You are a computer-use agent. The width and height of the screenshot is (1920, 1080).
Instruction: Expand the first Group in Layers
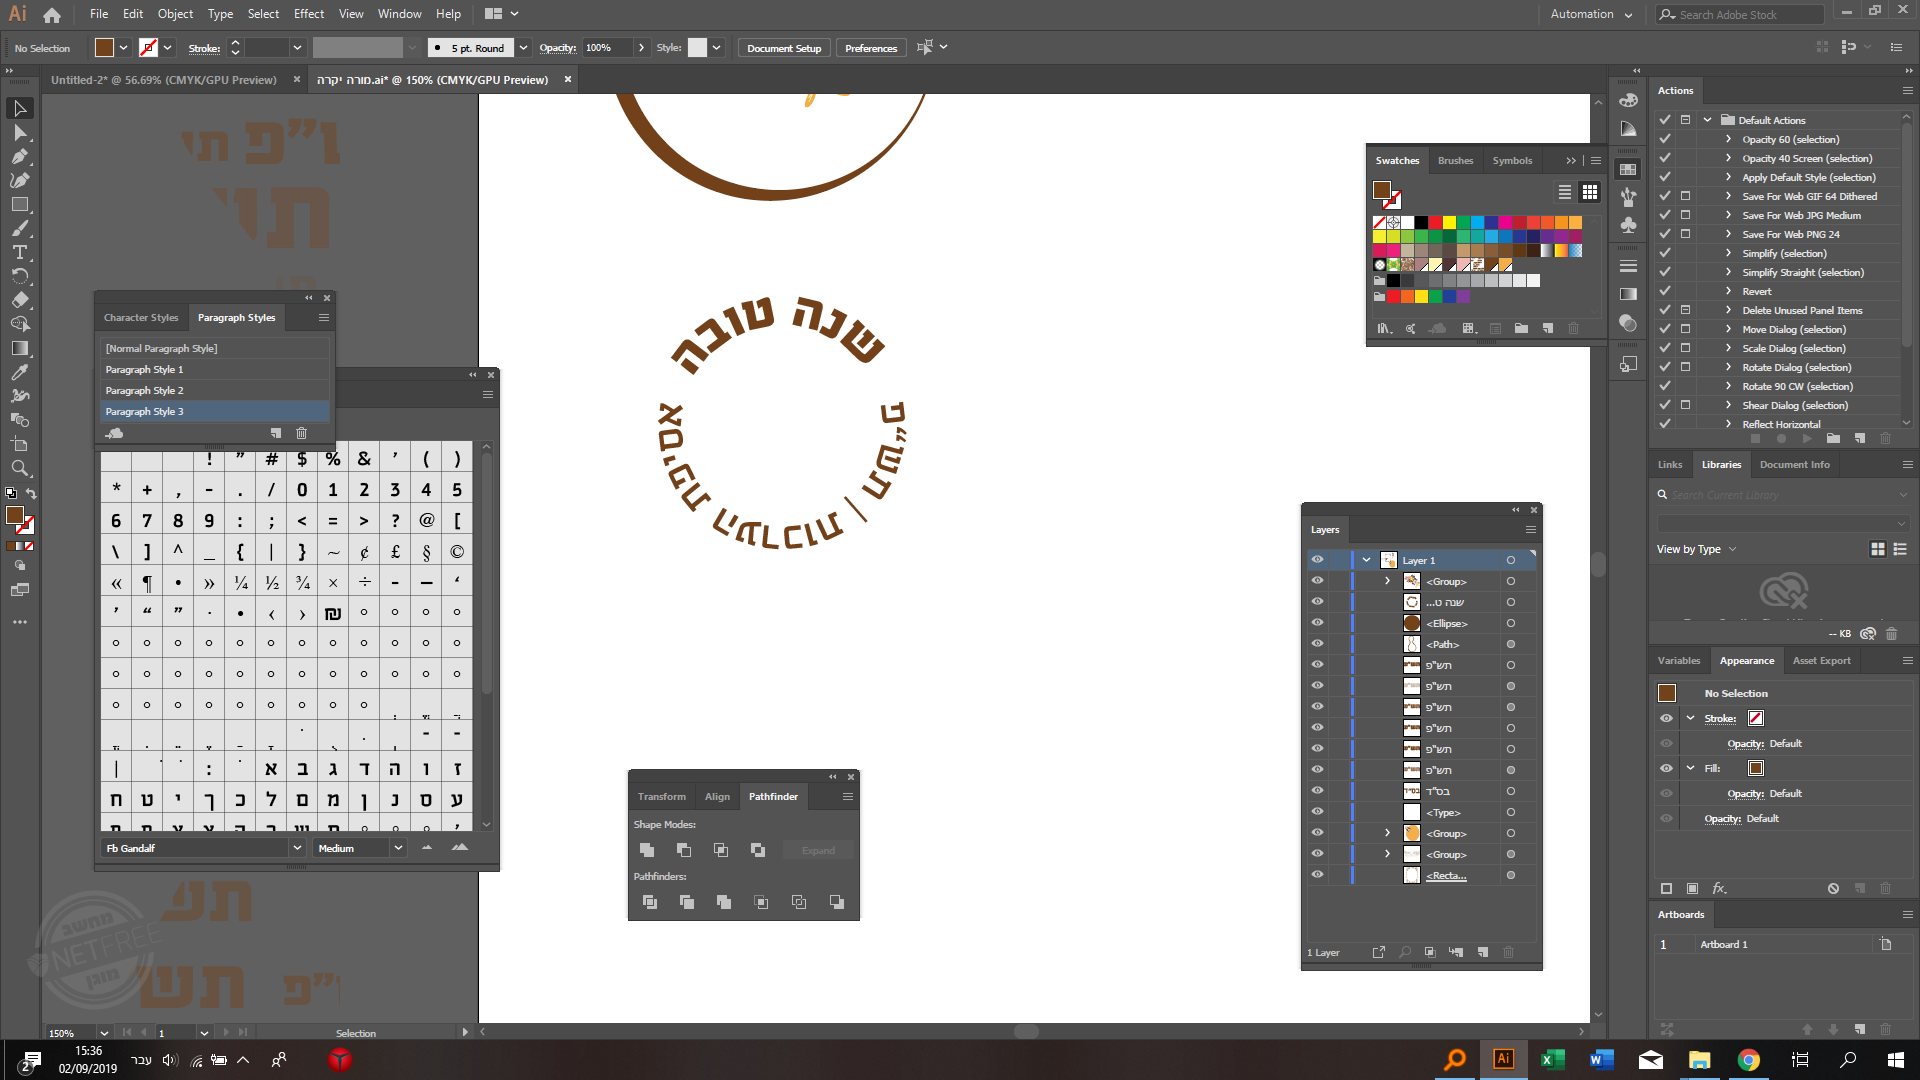coord(1387,581)
